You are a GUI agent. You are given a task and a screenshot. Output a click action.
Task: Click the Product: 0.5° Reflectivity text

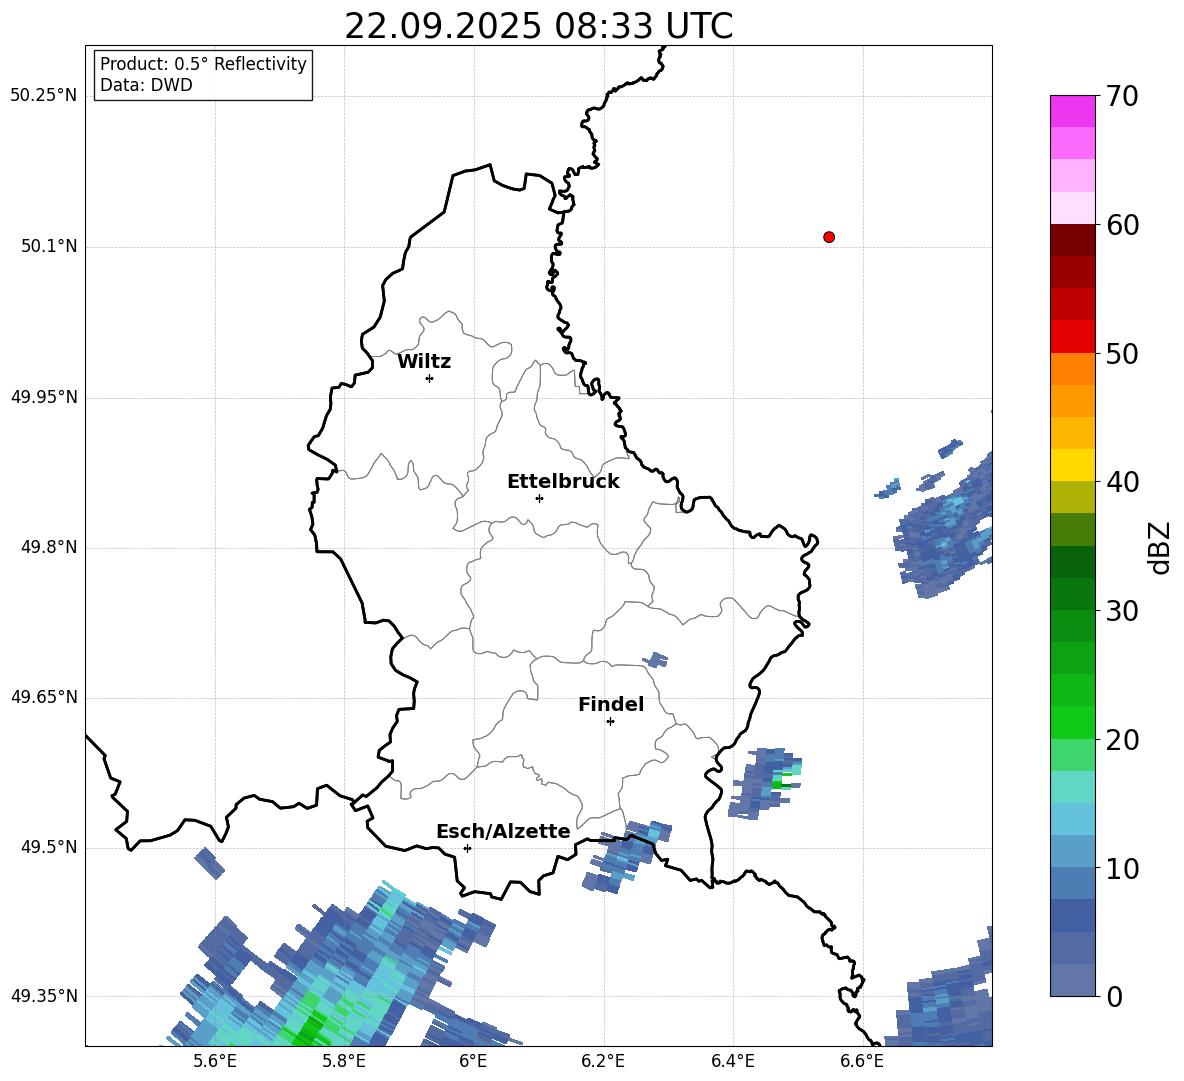(x=203, y=64)
